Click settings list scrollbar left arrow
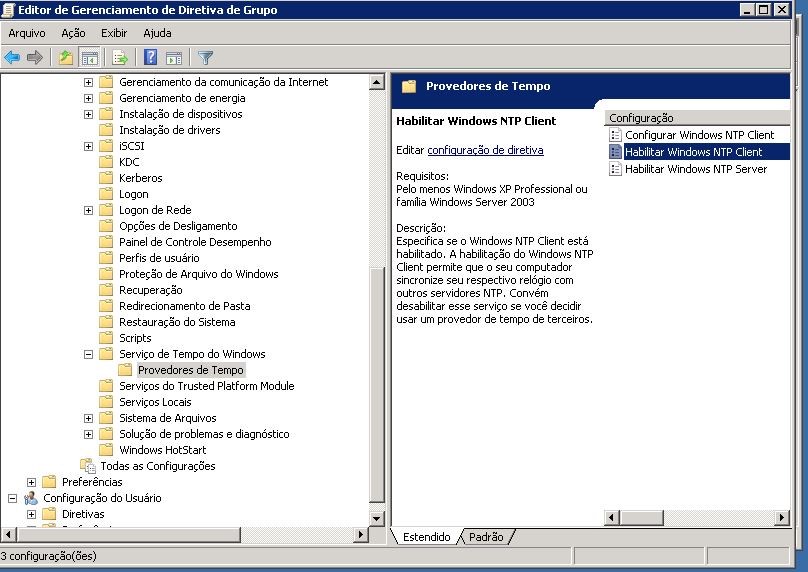This screenshot has height=572, width=808. click(x=612, y=517)
